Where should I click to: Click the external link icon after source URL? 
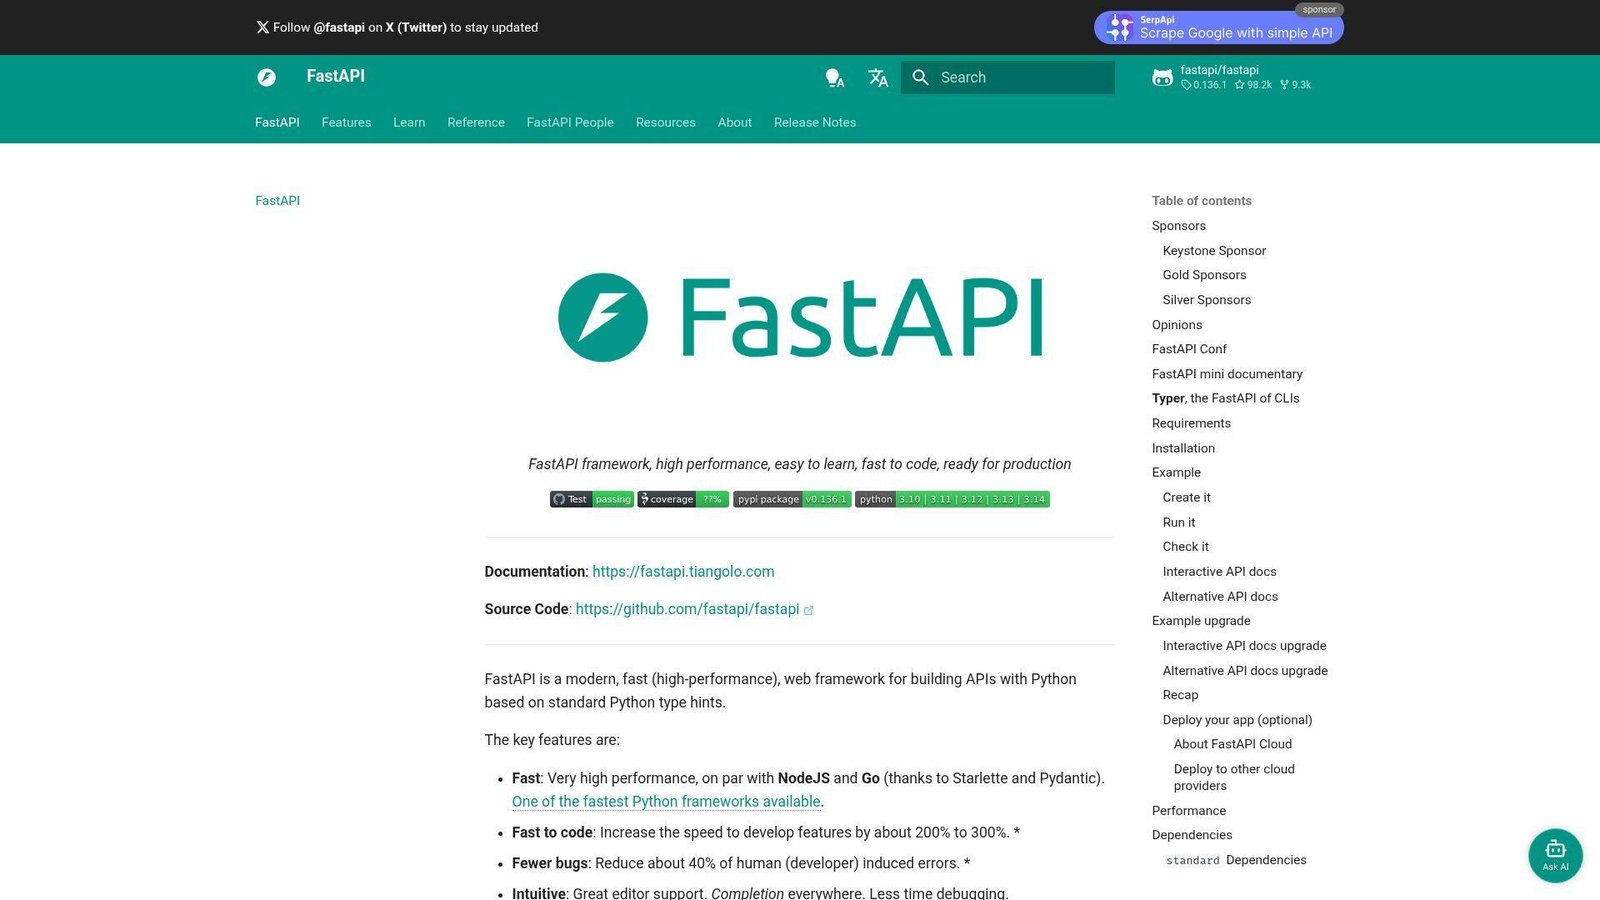pyautogui.click(x=808, y=610)
